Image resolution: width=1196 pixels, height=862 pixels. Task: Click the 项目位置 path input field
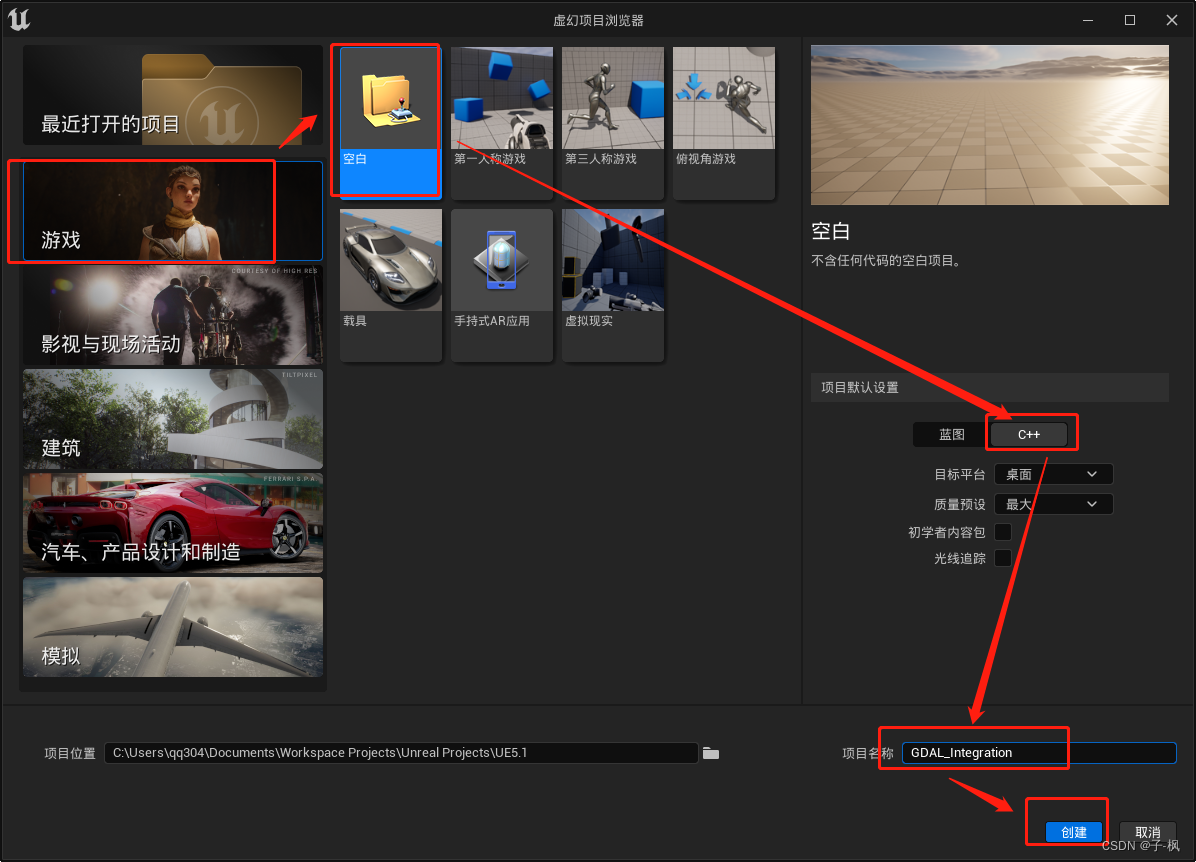click(x=401, y=753)
